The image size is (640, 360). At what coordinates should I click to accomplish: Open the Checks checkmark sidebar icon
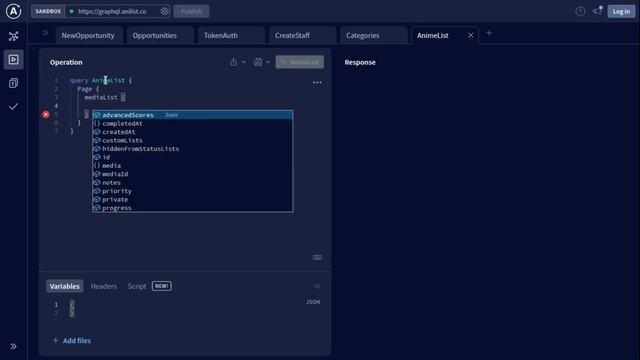13,107
